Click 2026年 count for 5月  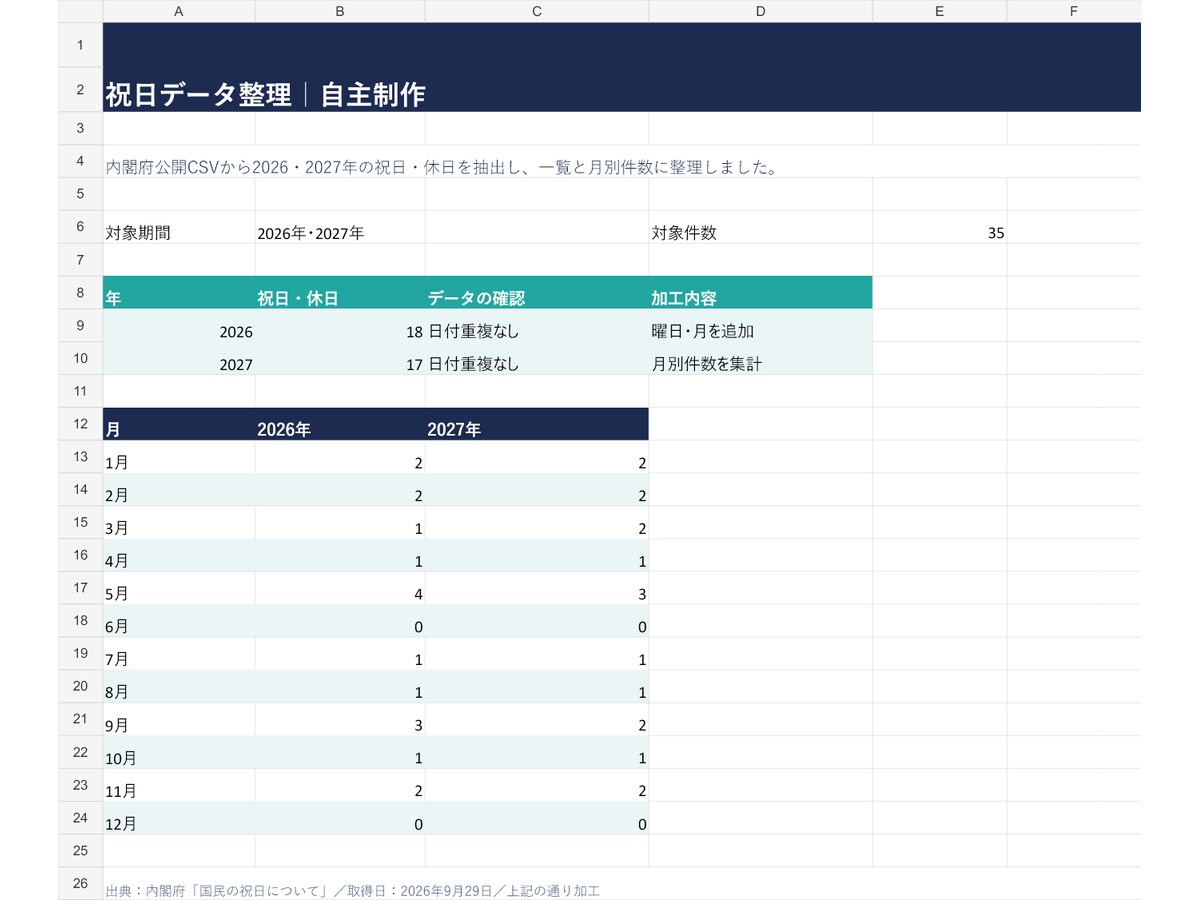pyautogui.click(x=340, y=588)
